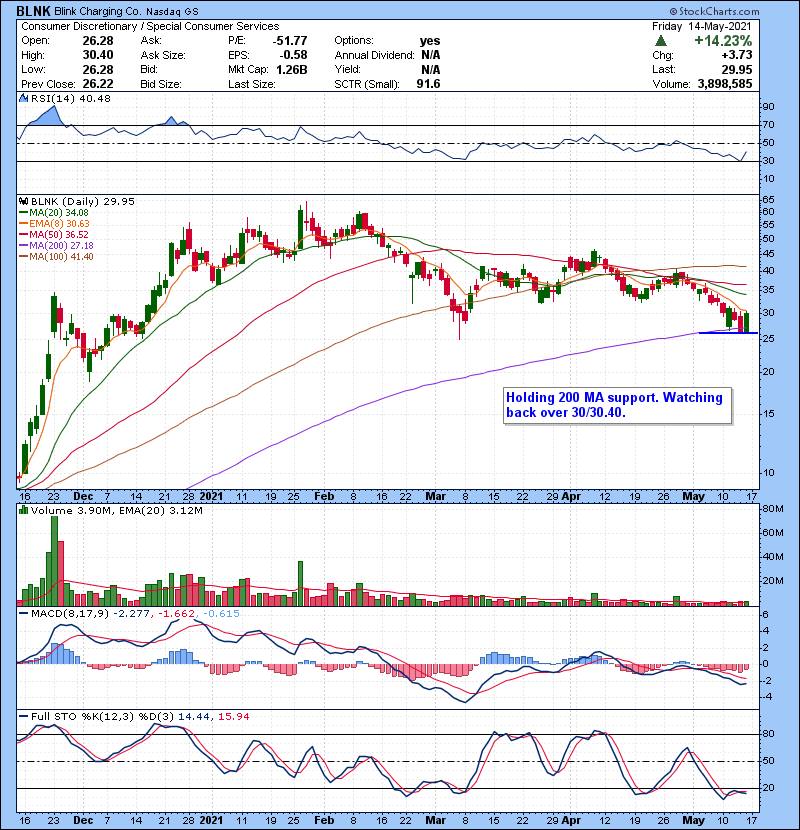The image size is (800, 830).
Task: Select the BLNK ticker symbol in header
Action: tap(33, 11)
